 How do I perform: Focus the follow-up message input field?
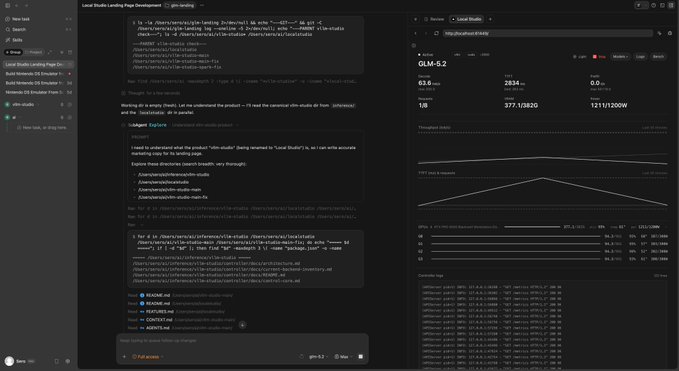pyautogui.click(x=242, y=341)
